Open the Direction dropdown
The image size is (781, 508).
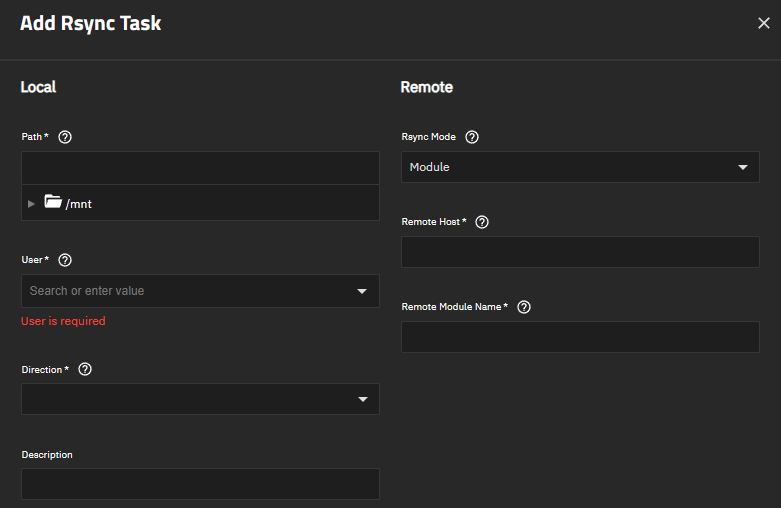pos(200,399)
